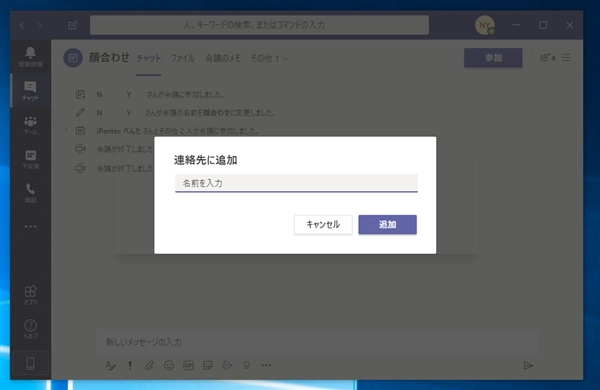Click the praise badge icon
Viewport: 600px width, 390px height.
tap(247, 366)
